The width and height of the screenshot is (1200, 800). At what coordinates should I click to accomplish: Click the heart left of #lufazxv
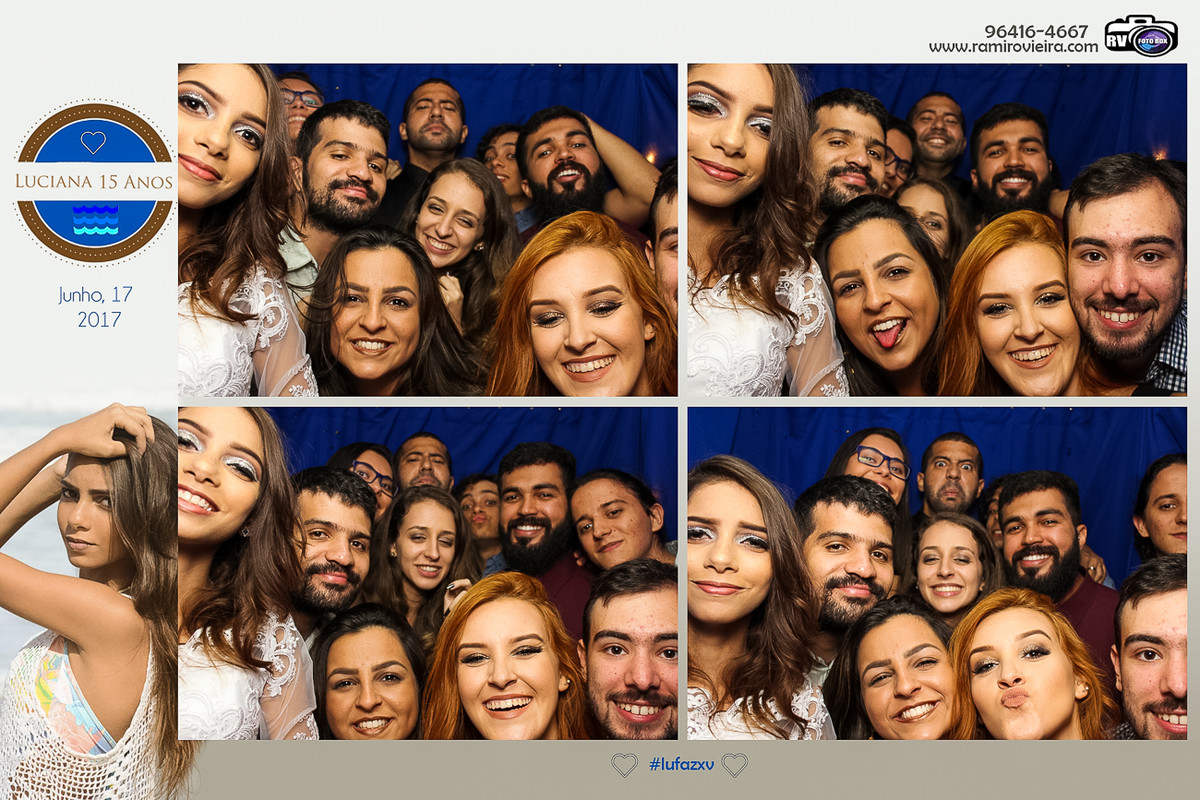(624, 765)
